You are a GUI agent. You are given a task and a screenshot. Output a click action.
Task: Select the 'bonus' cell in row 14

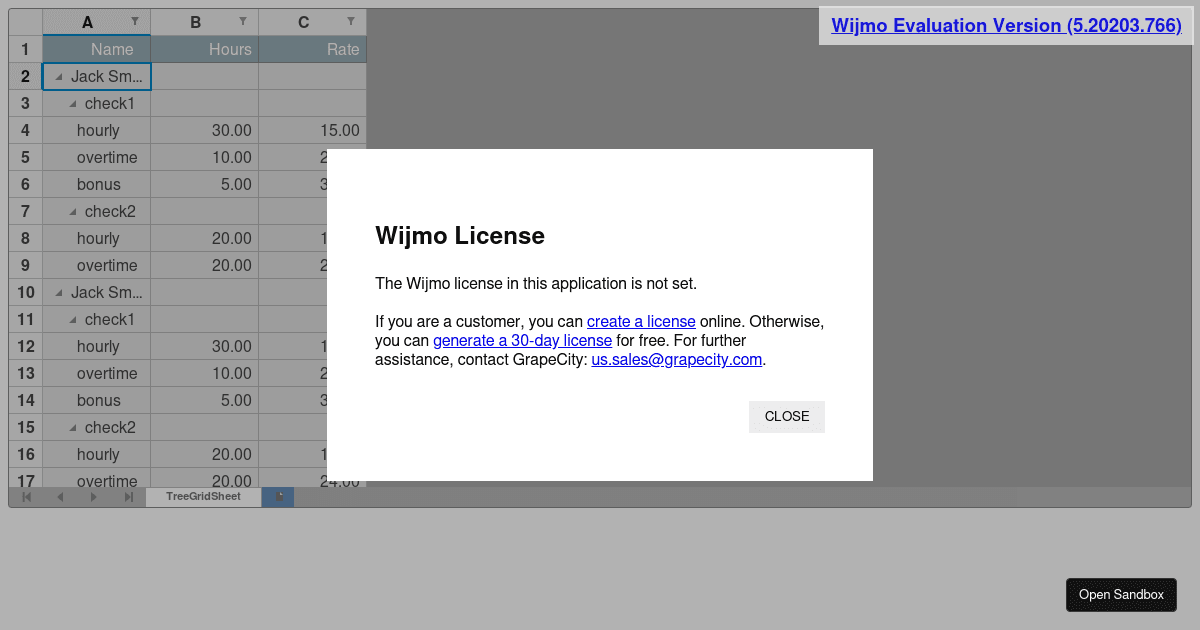click(x=97, y=400)
